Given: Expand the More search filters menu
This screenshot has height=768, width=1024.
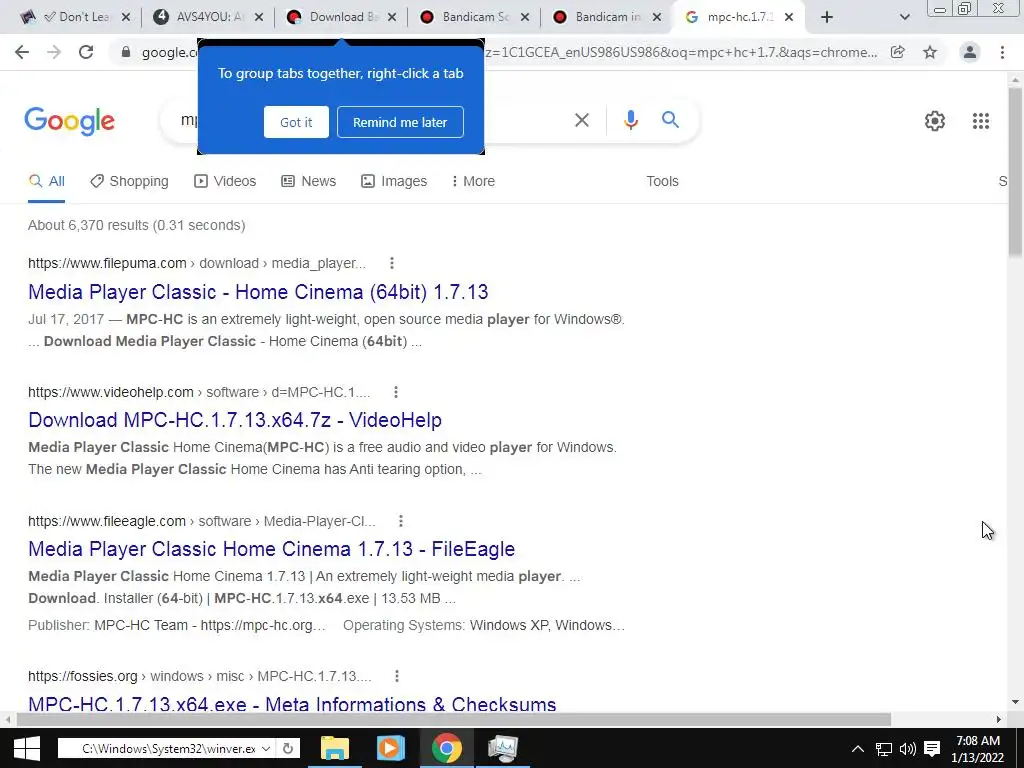Looking at the screenshot, I should coord(473,181).
